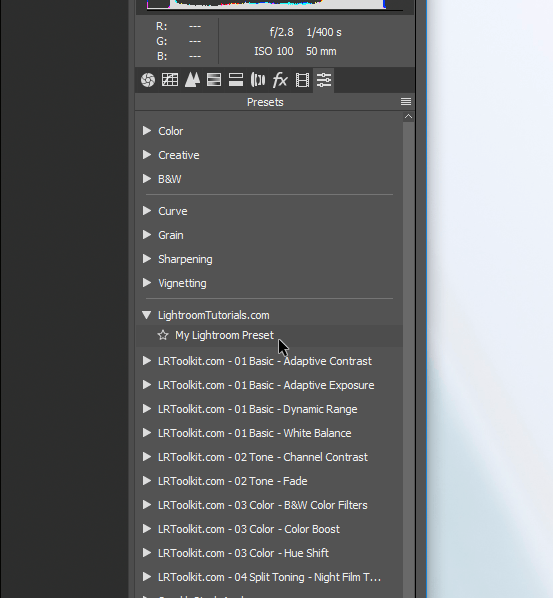Image resolution: width=553 pixels, height=598 pixels.
Task: Open the Calibration filmstrip panel icon
Action: pyautogui.click(x=302, y=80)
